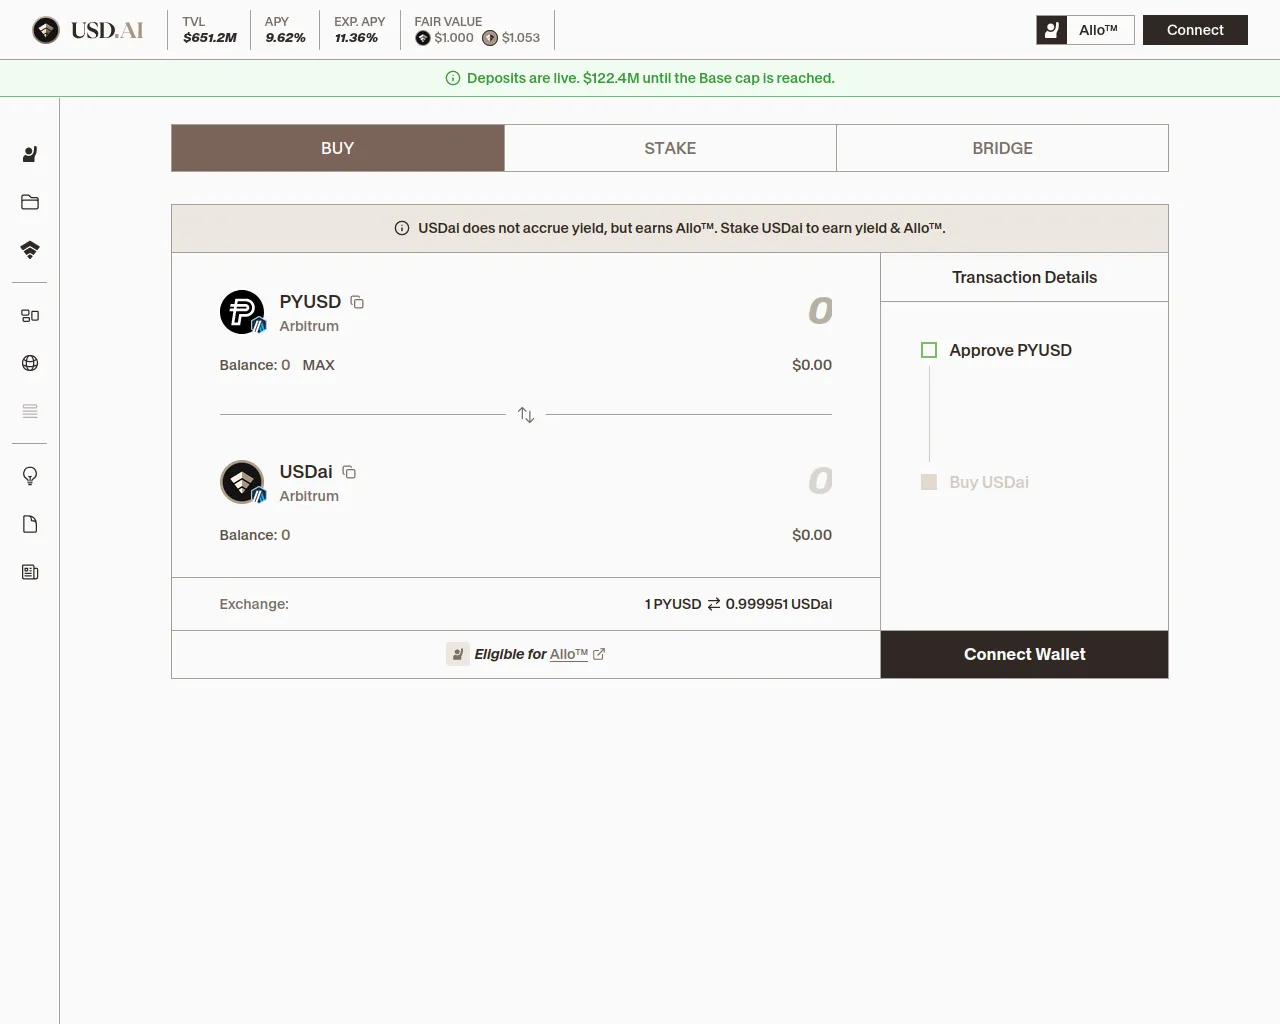Click the info icon in deposits banner
This screenshot has width=1280, height=1024.
pos(453,78)
